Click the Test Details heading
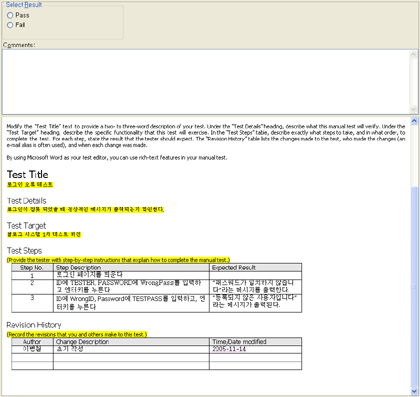 (x=27, y=201)
